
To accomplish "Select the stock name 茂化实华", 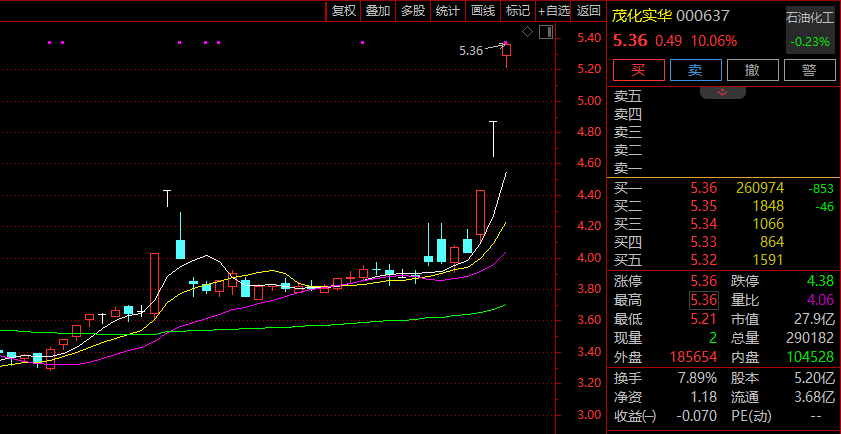I will [x=642, y=16].
